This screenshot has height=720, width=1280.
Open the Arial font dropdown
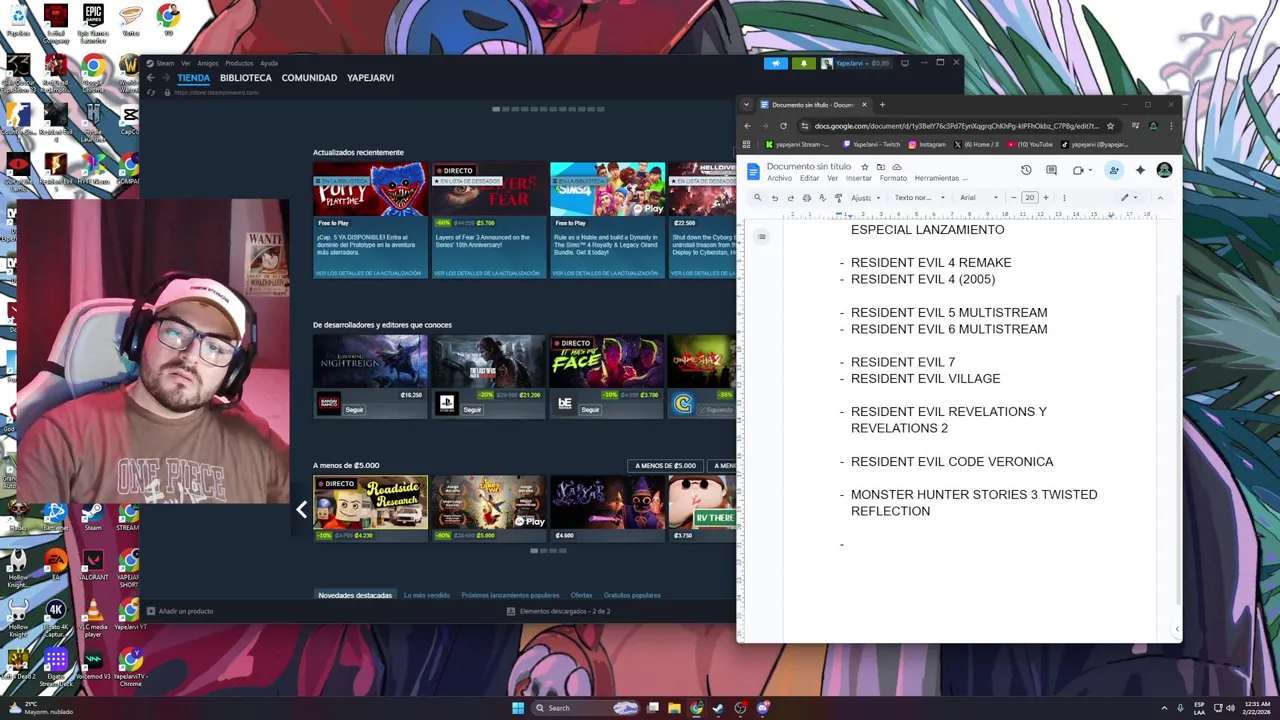(x=979, y=198)
